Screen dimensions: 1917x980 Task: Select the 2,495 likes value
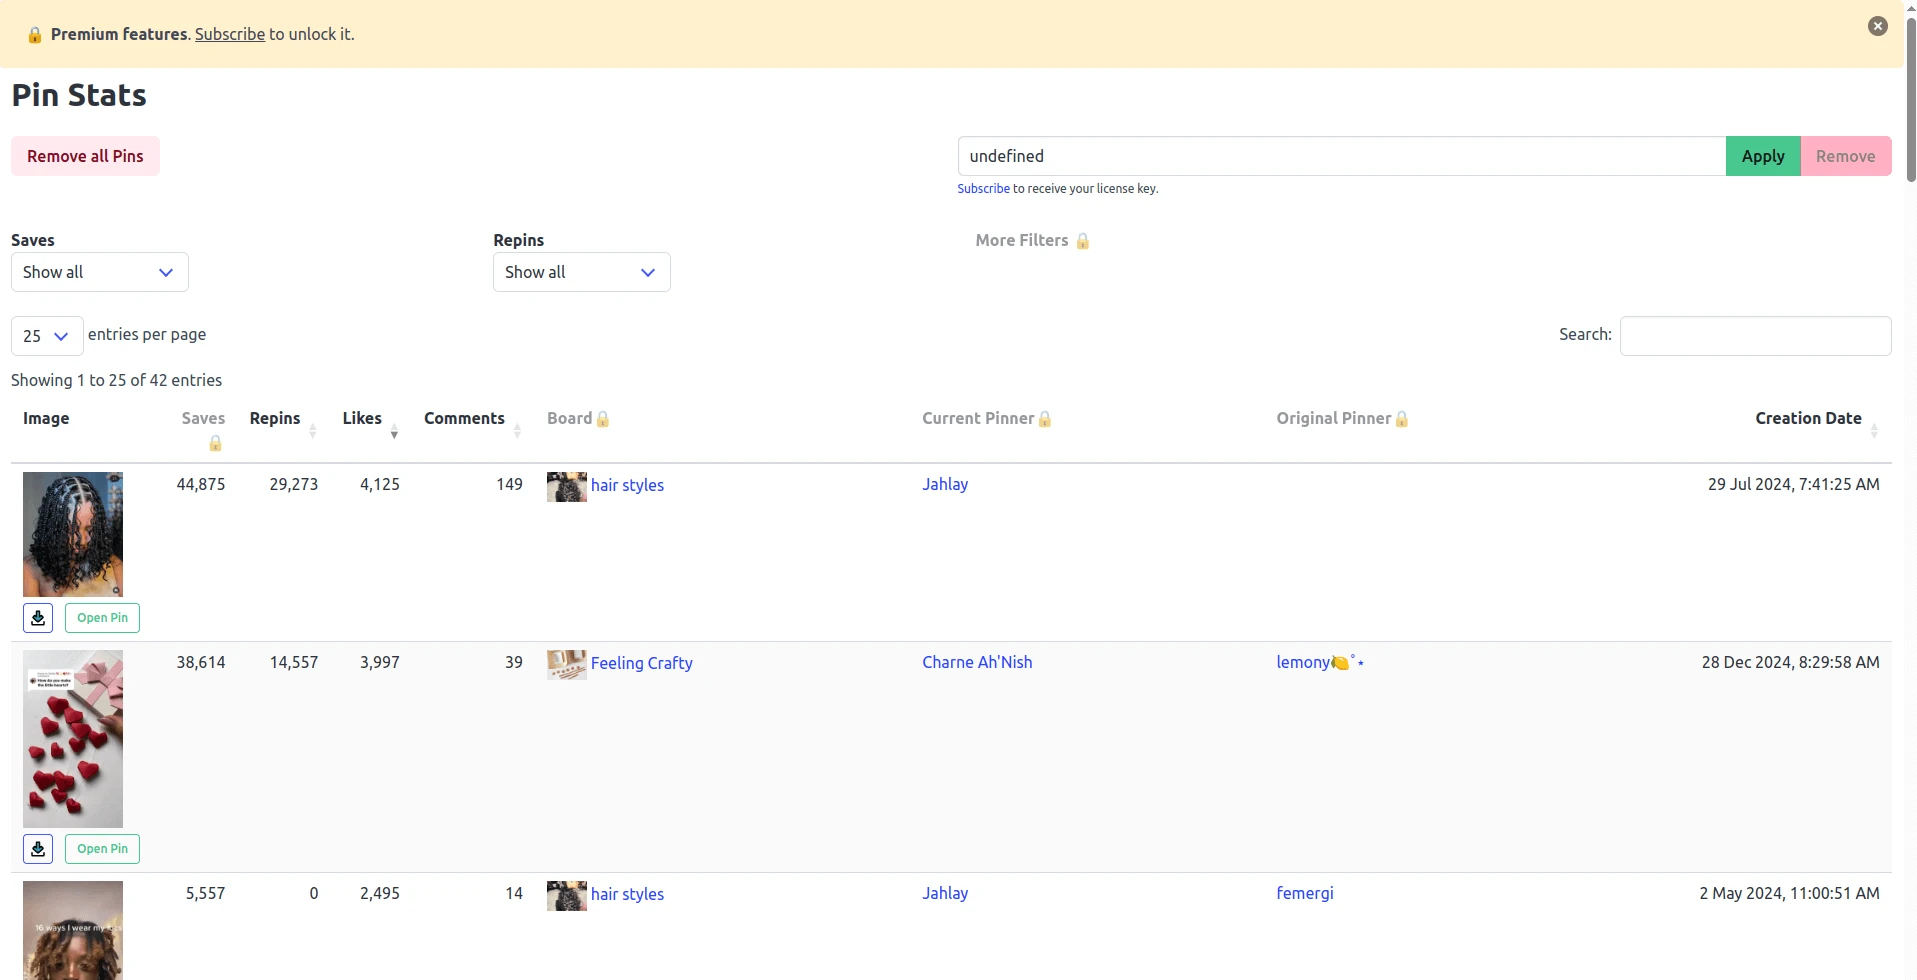click(380, 893)
